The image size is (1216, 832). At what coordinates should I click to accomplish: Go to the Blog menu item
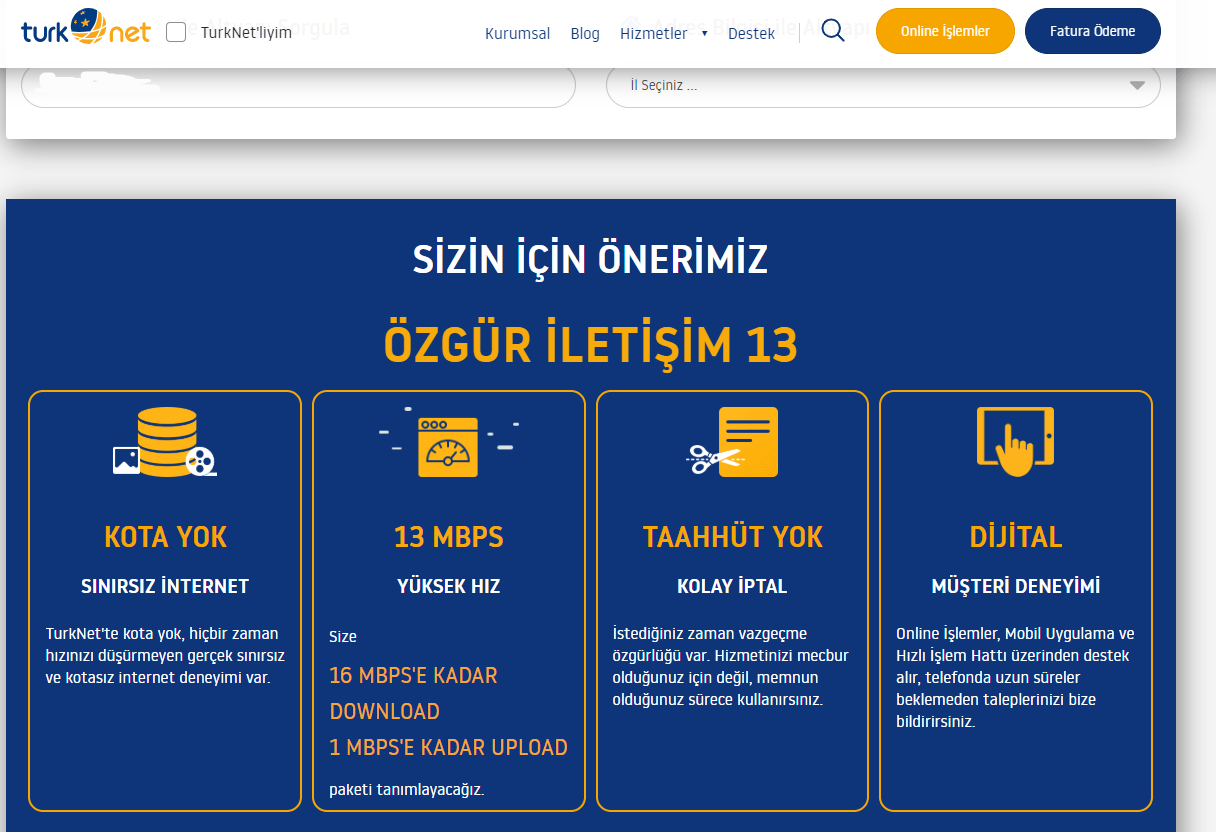(x=585, y=33)
